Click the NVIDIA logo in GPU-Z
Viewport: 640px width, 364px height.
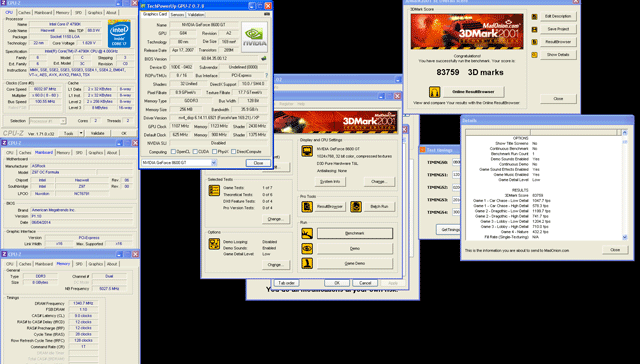coord(254,37)
